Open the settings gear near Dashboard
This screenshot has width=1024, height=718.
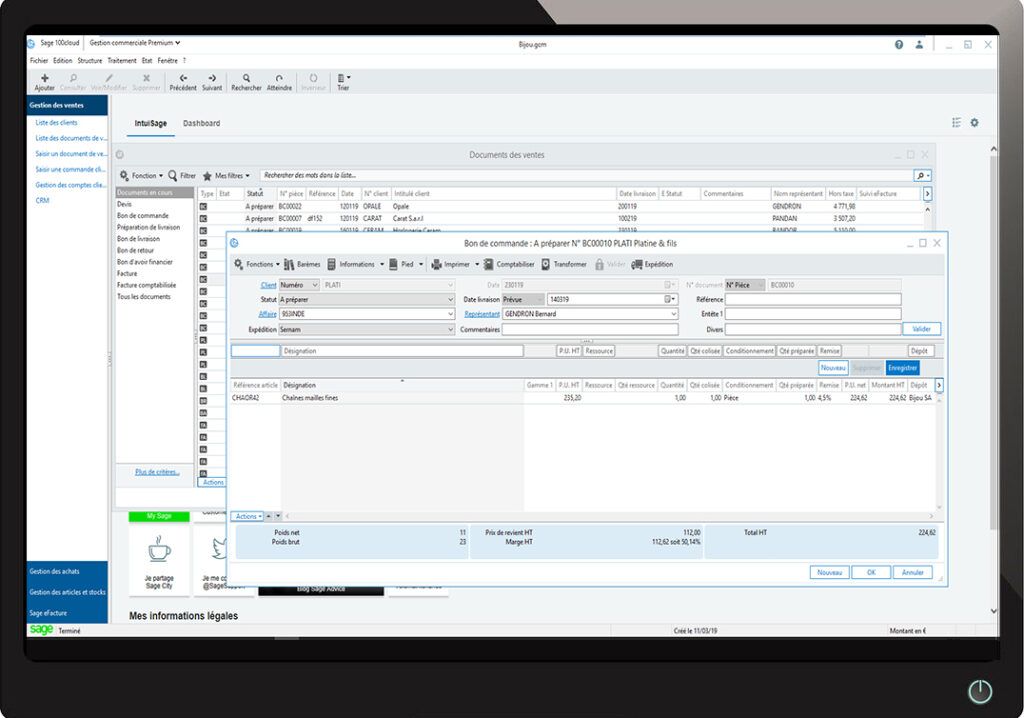click(x=974, y=123)
